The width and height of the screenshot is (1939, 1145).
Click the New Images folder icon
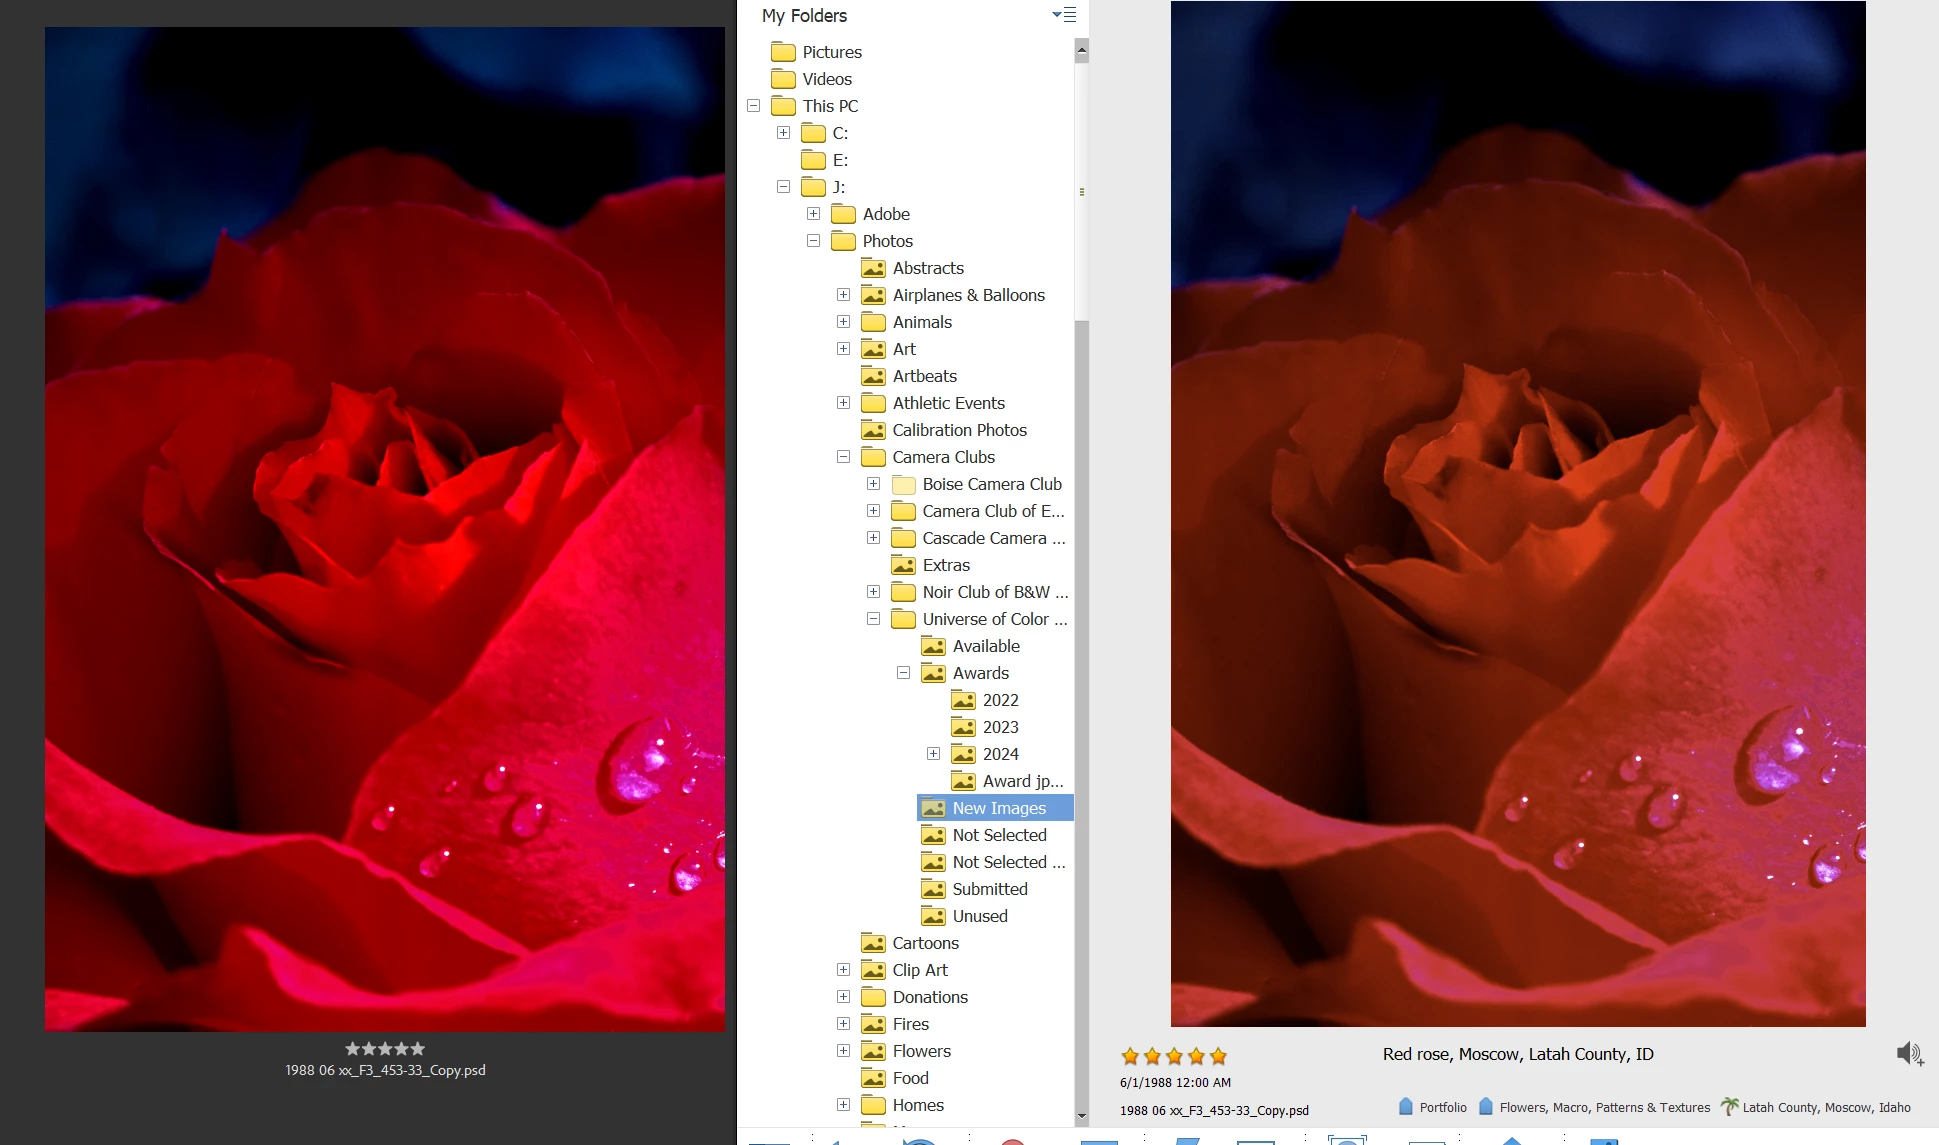tap(933, 808)
